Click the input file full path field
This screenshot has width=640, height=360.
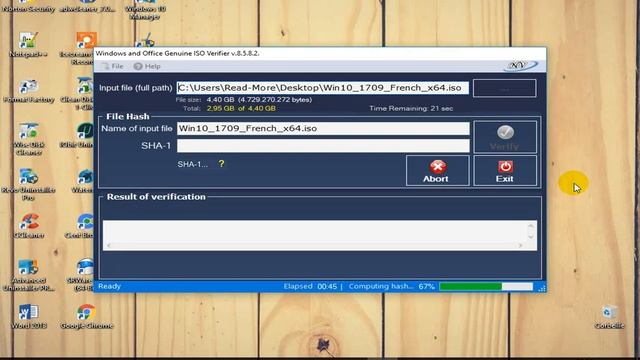click(x=322, y=88)
